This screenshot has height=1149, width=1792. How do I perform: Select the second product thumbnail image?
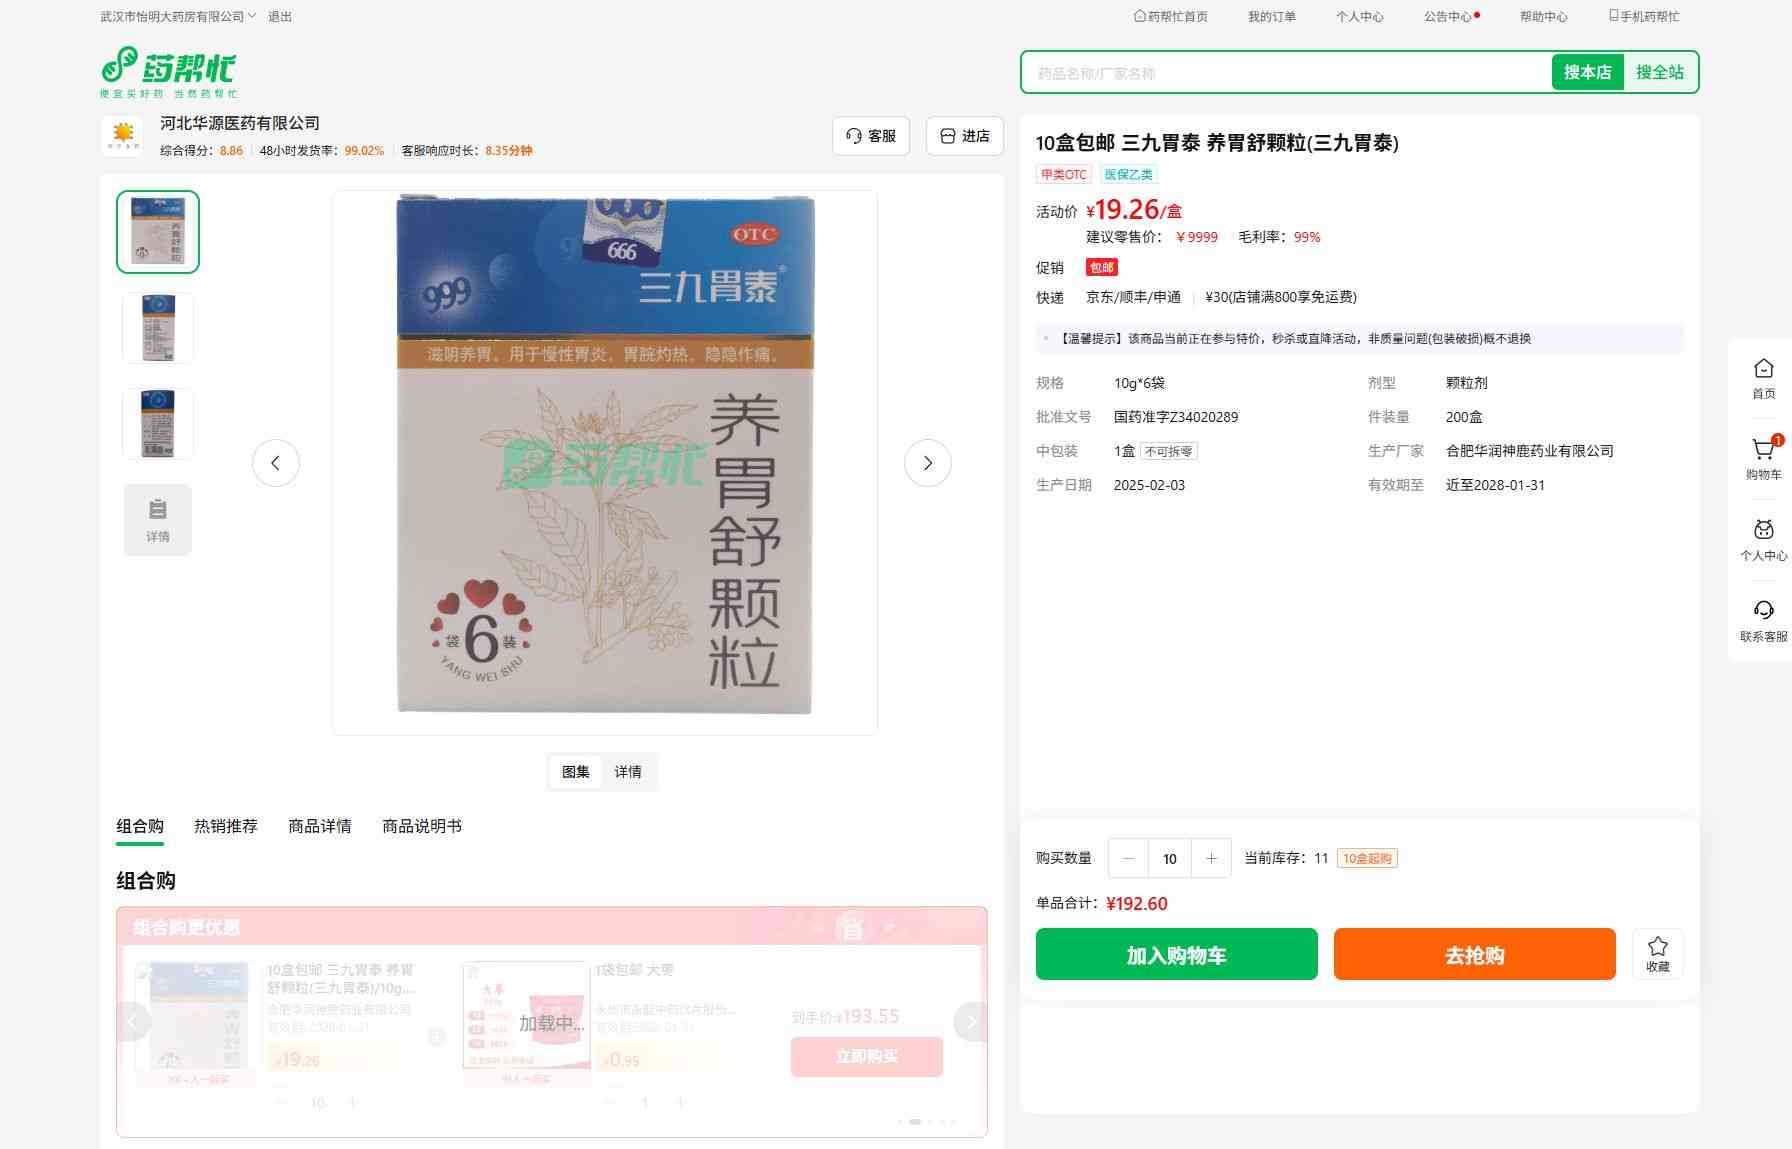(x=158, y=328)
